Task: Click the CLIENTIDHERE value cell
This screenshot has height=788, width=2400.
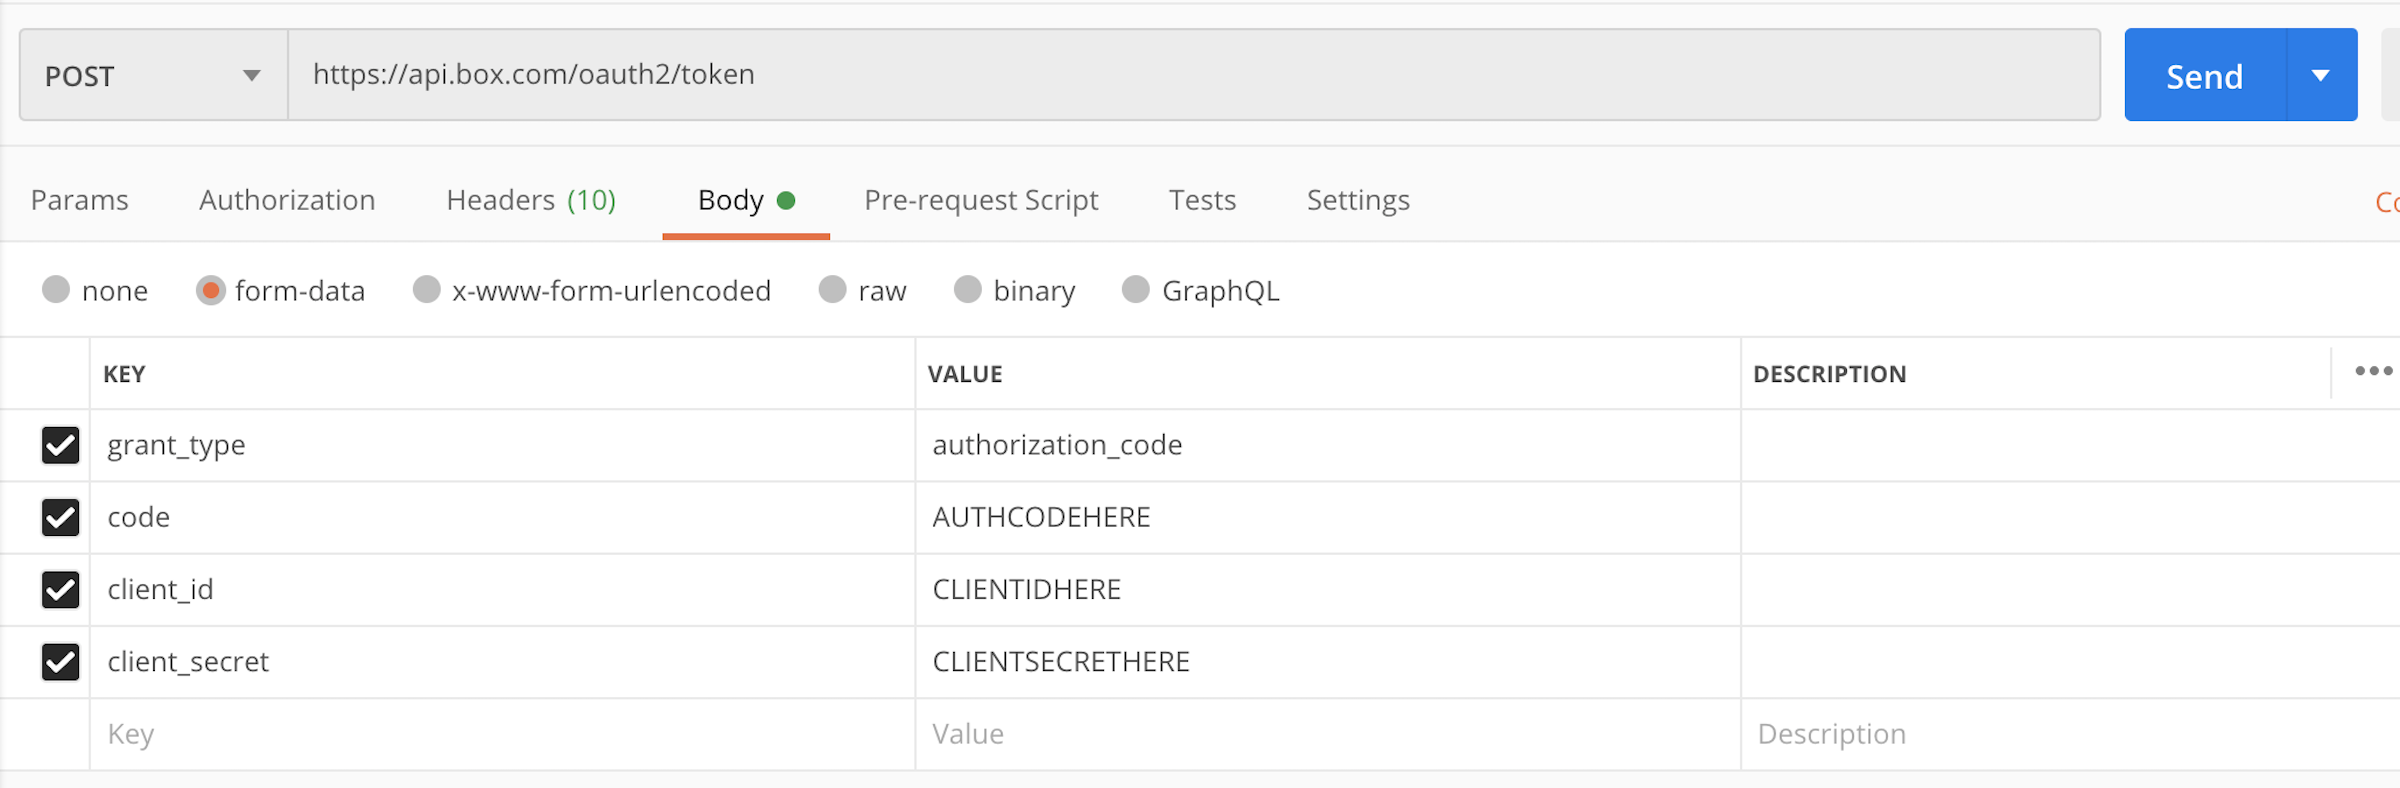Action: click(x=1328, y=590)
